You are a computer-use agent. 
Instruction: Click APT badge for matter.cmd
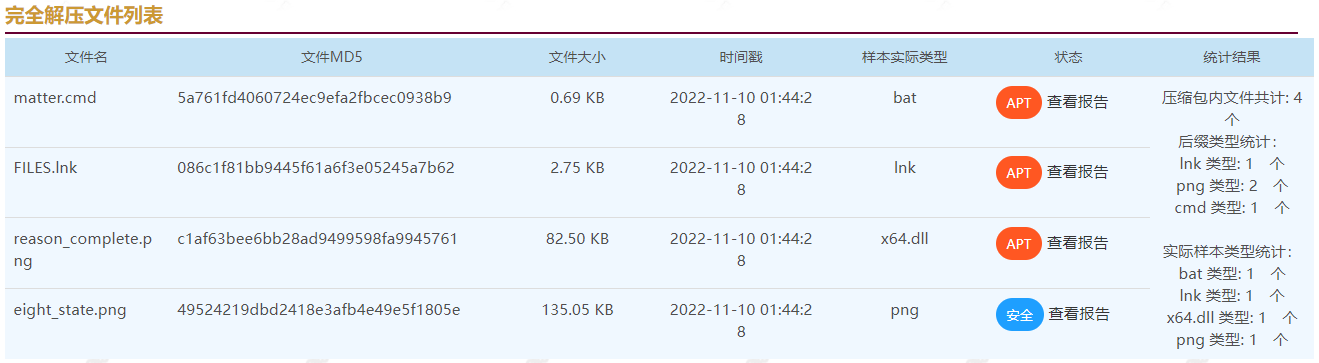pos(1018,103)
